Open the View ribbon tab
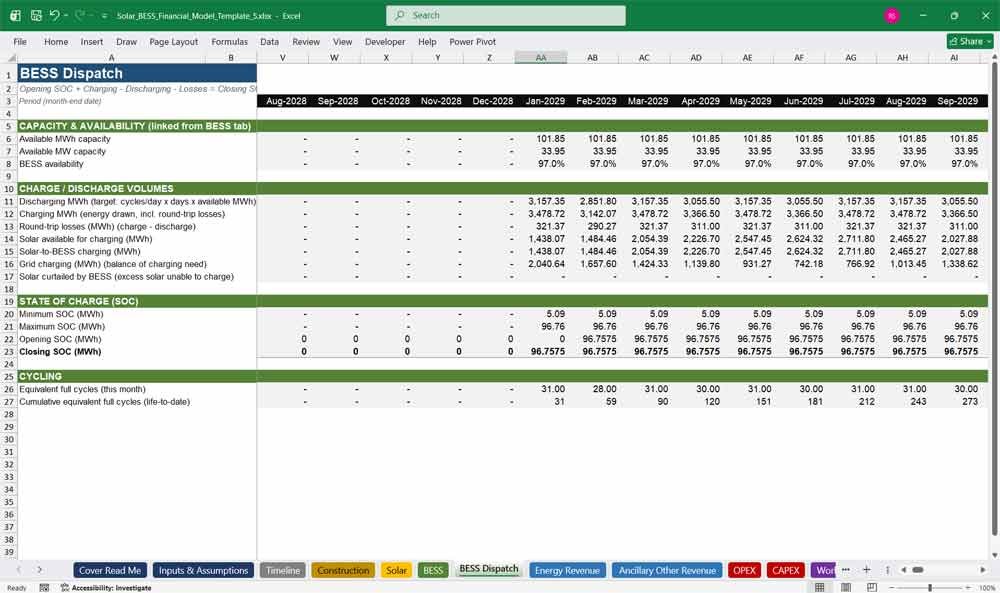The height and width of the screenshot is (593, 1000). pos(342,41)
